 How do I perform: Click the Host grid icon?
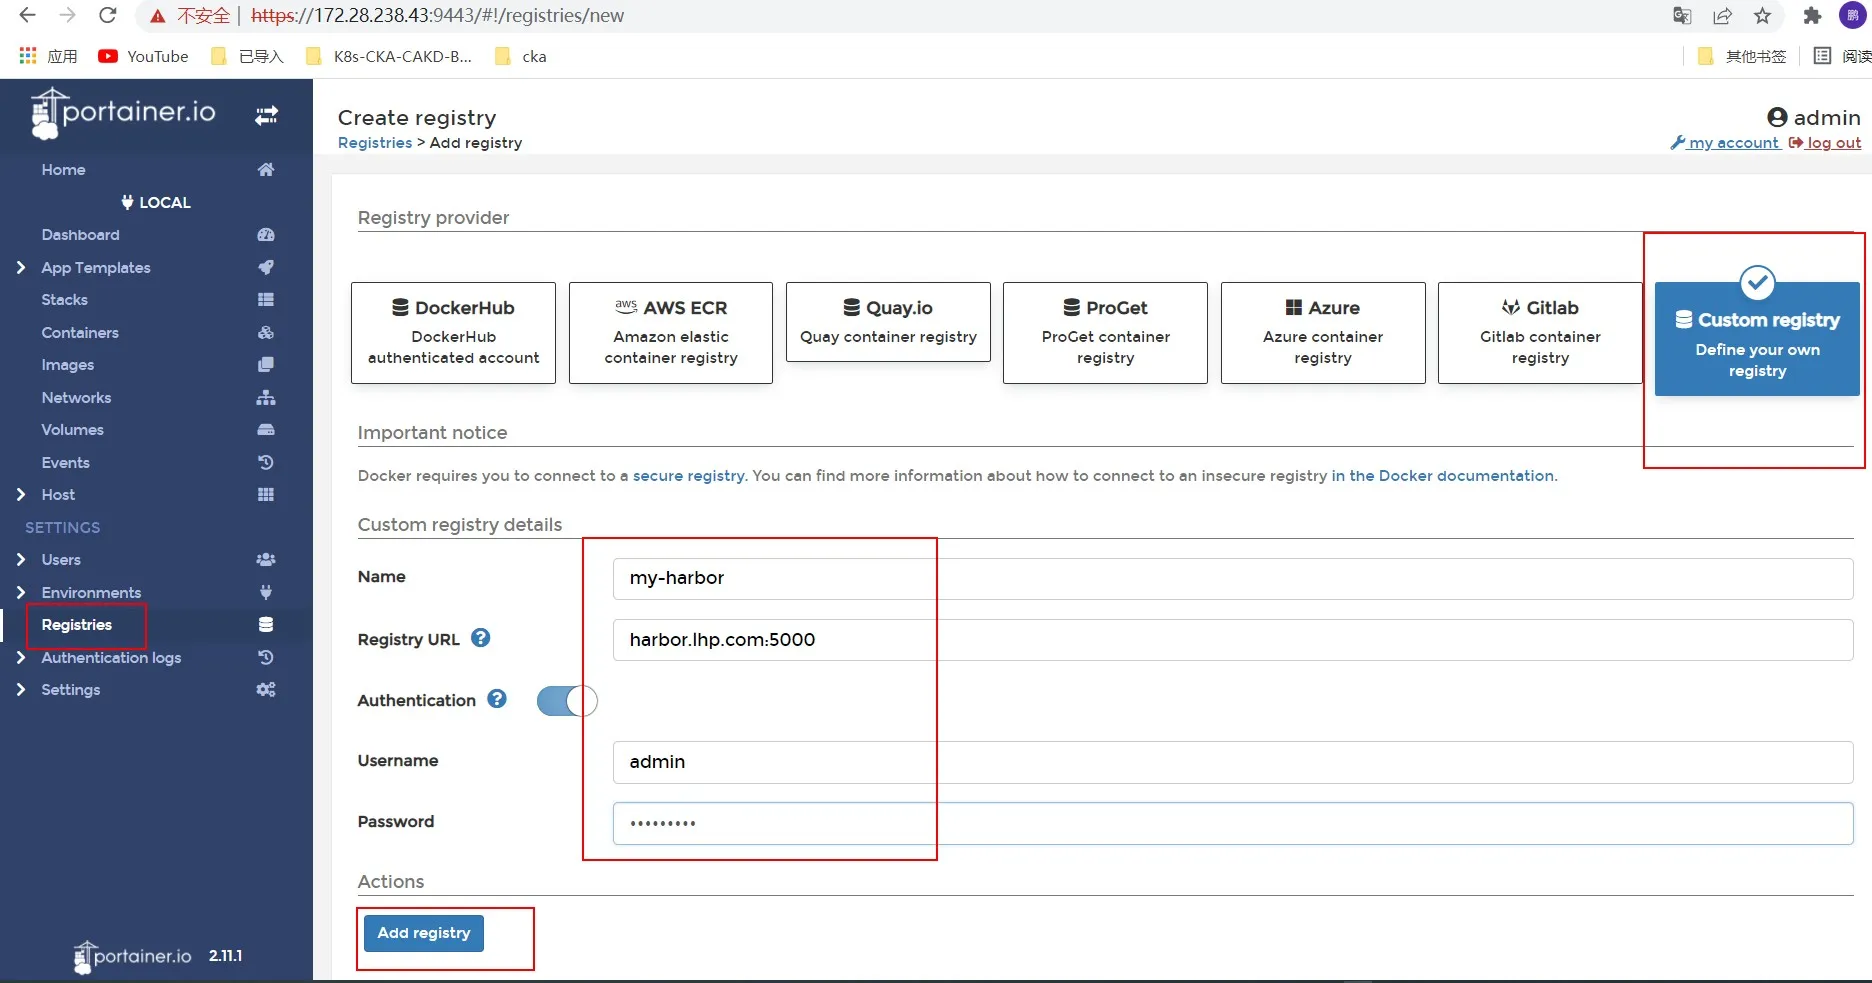(x=266, y=495)
